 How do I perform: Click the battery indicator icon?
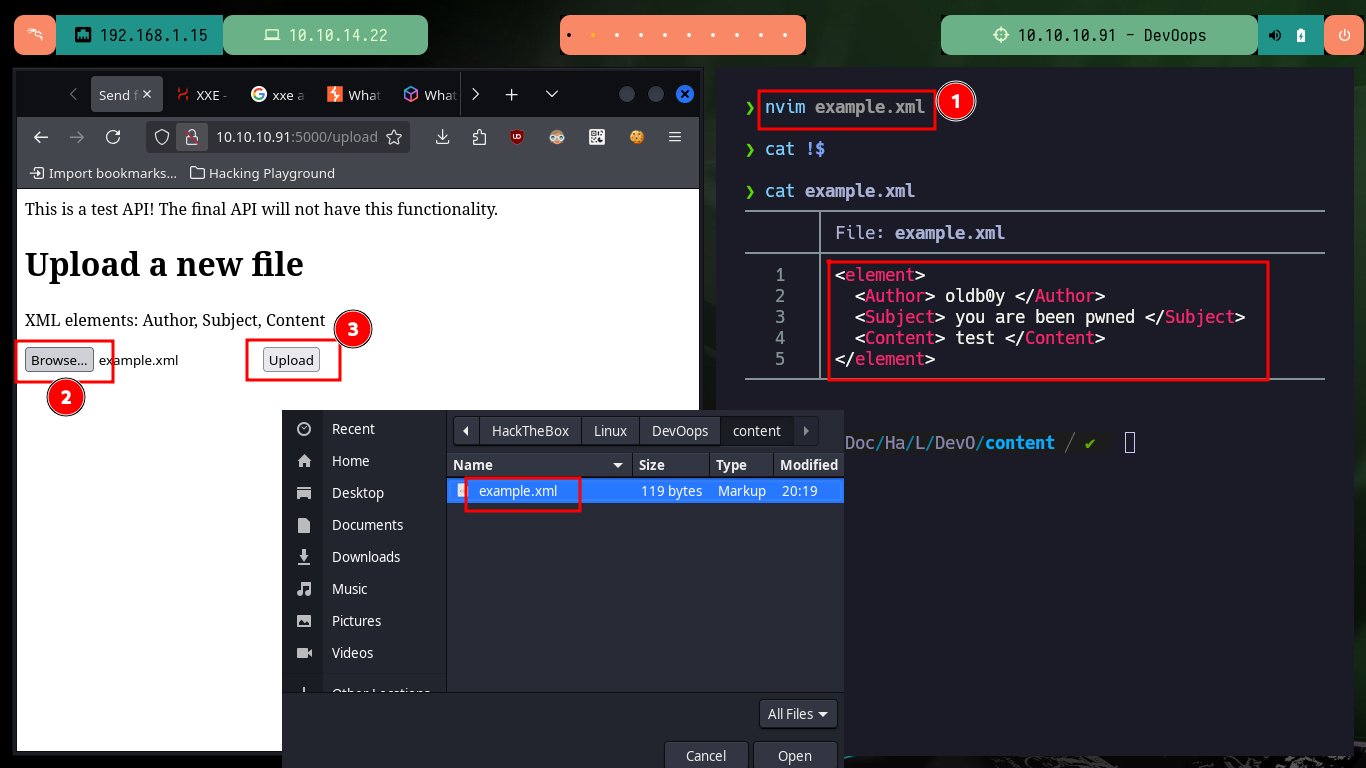tap(1301, 35)
